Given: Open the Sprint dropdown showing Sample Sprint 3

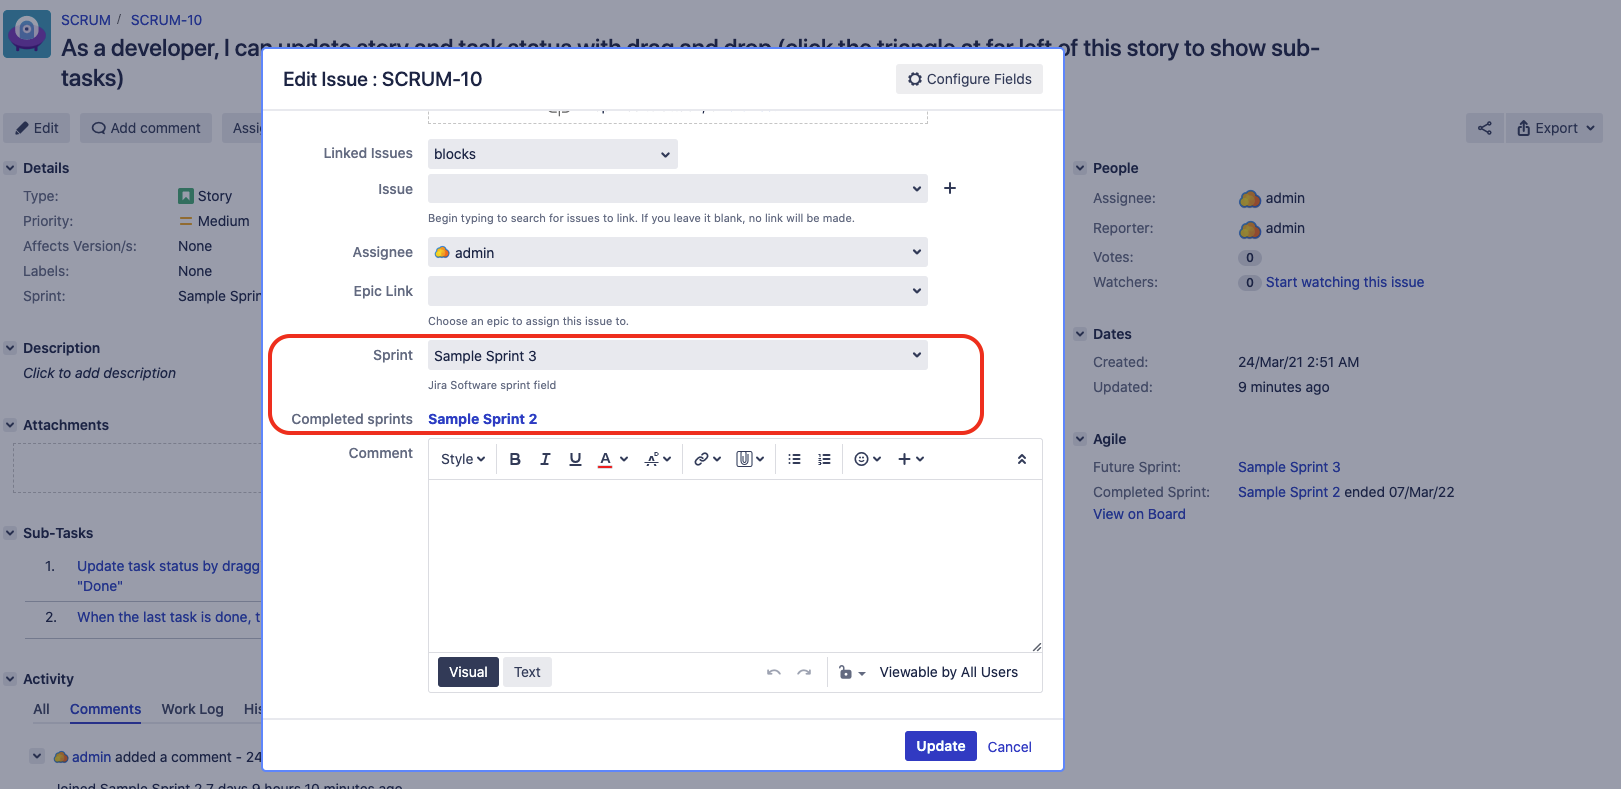Looking at the screenshot, I should [678, 355].
